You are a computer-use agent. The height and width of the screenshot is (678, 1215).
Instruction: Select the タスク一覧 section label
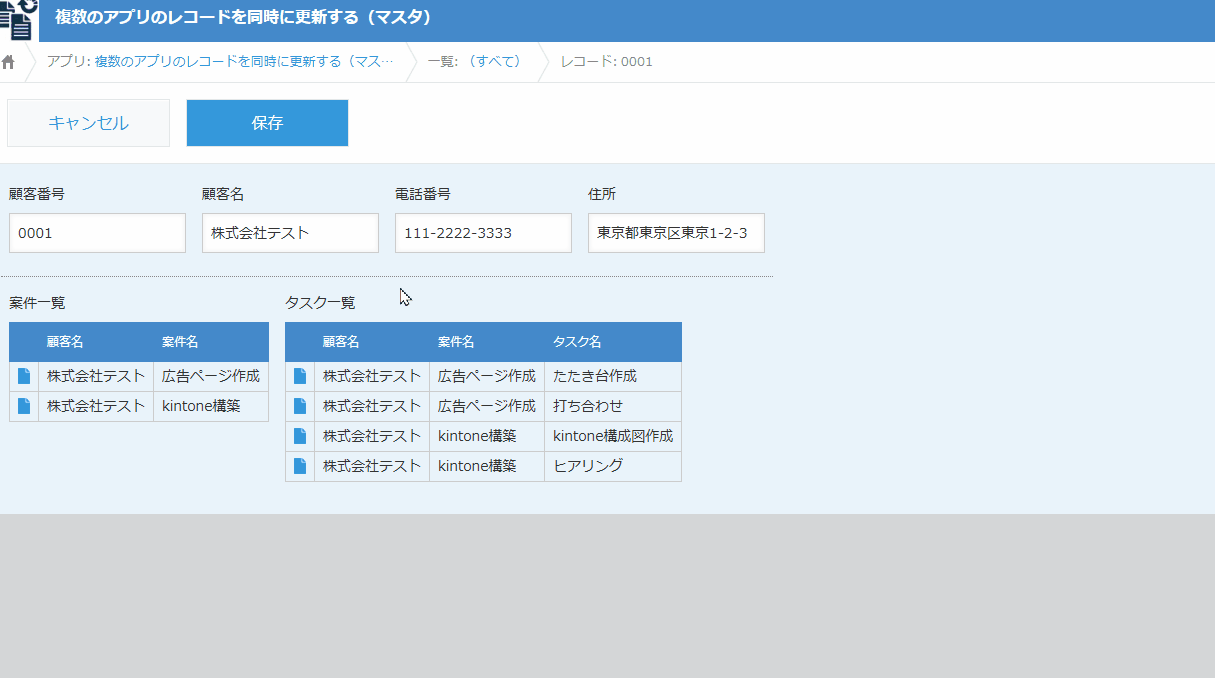coord(320,302)
